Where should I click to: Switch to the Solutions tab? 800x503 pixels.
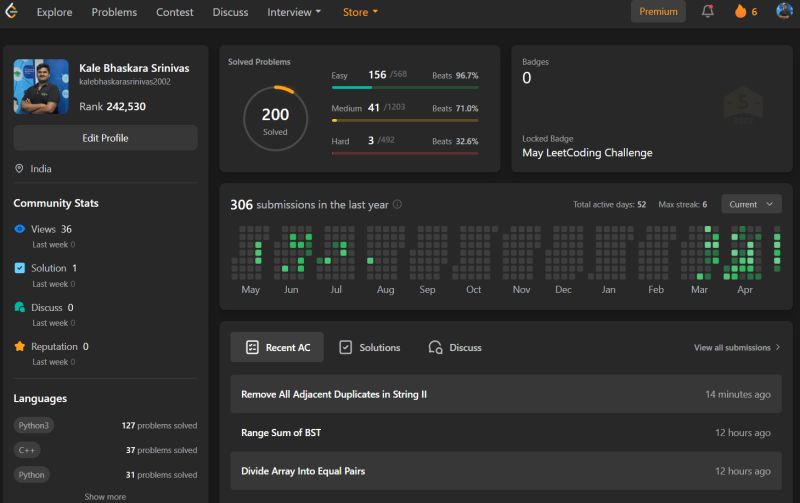(x=369, y=347)
